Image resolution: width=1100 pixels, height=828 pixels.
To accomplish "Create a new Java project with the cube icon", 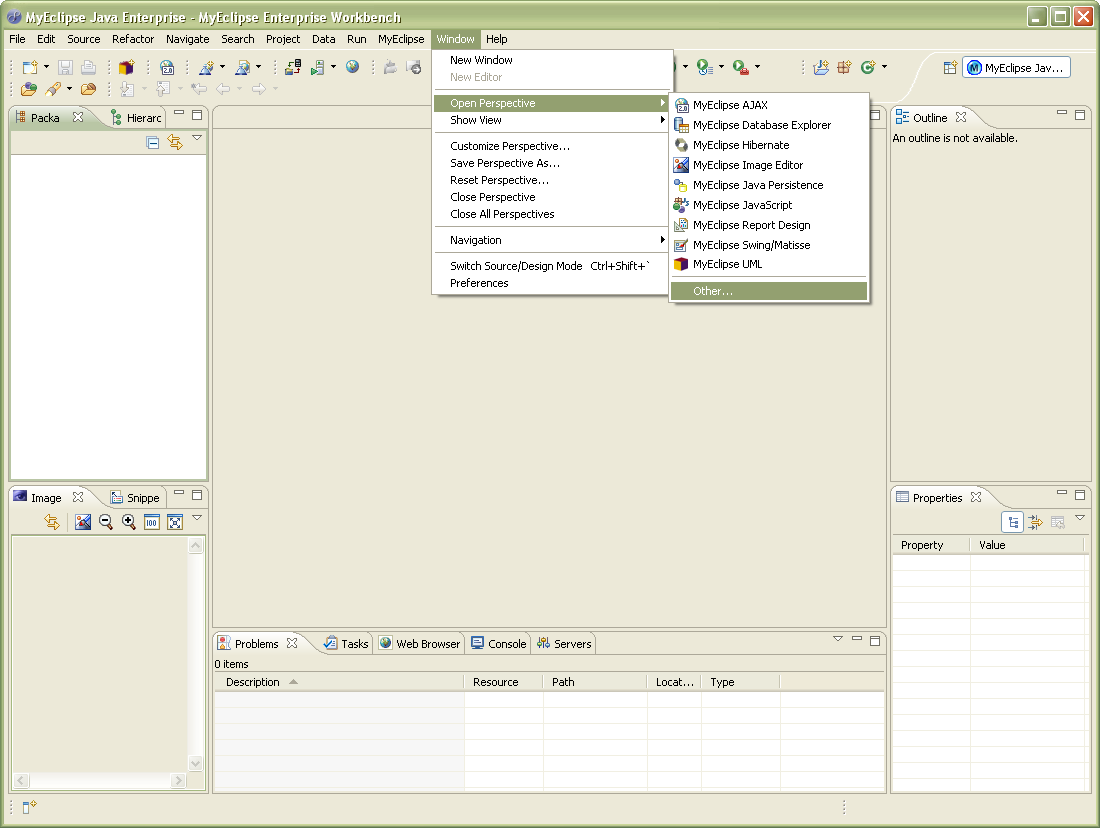I will click(124, 67).
